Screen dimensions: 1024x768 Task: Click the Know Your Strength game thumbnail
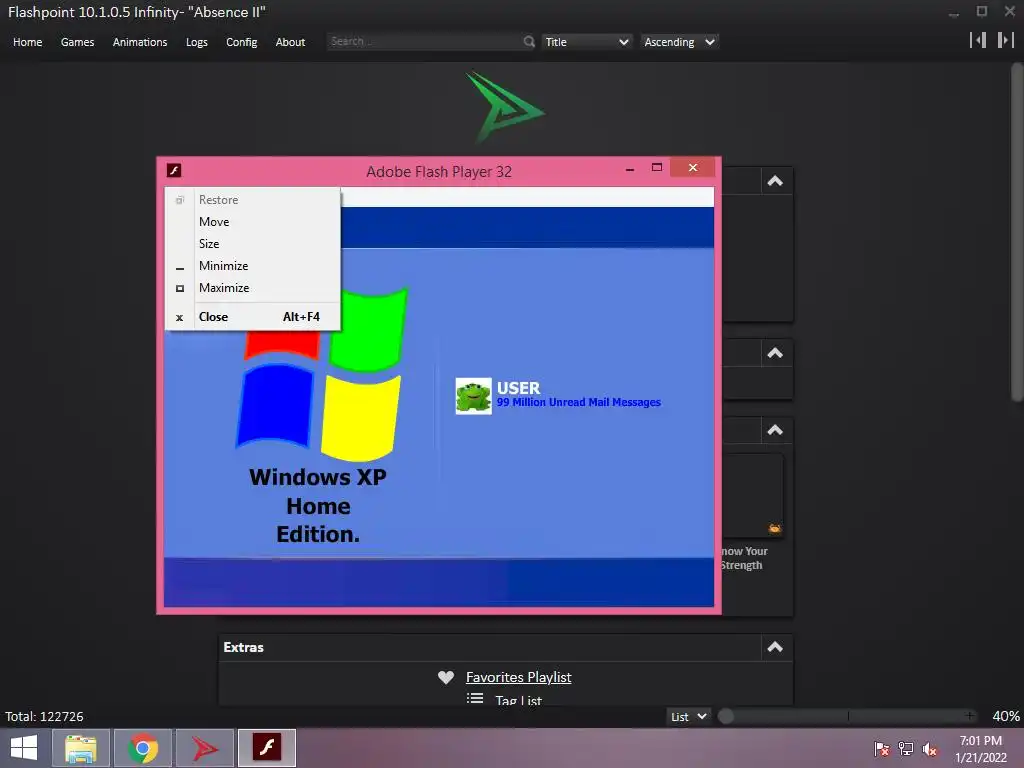[x=754, y=495]
